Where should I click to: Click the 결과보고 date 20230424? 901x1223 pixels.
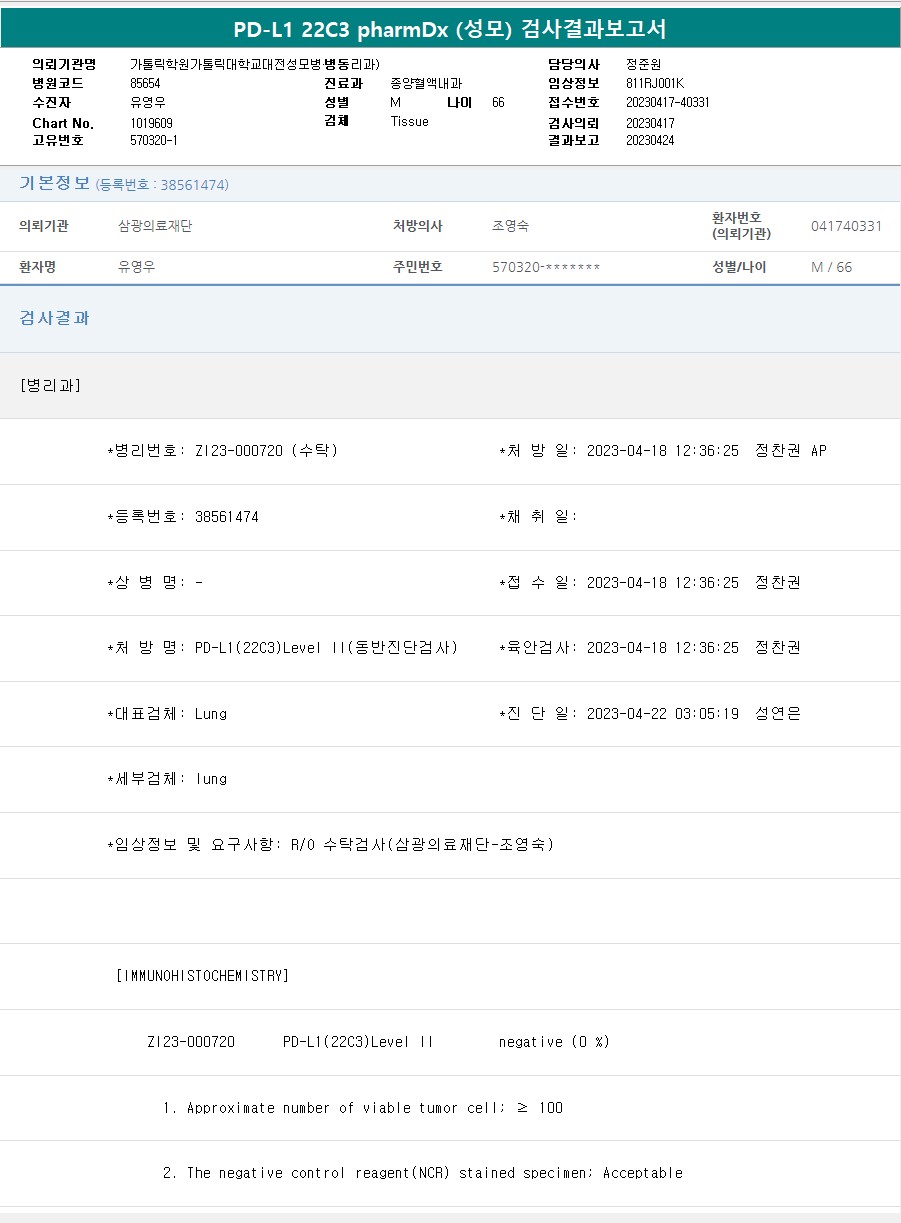pos(650,140)
